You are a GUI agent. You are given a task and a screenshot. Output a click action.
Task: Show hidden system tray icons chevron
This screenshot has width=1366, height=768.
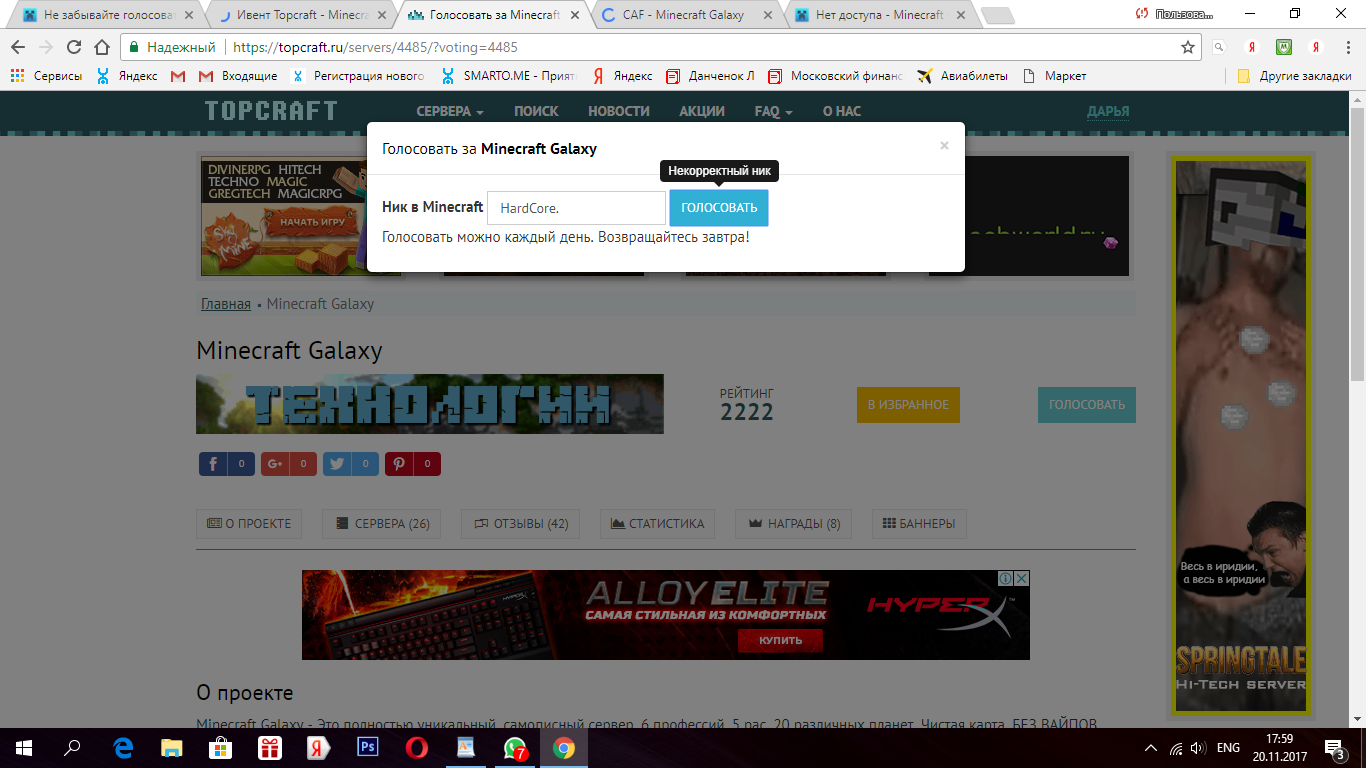(x=1152, y=748)
